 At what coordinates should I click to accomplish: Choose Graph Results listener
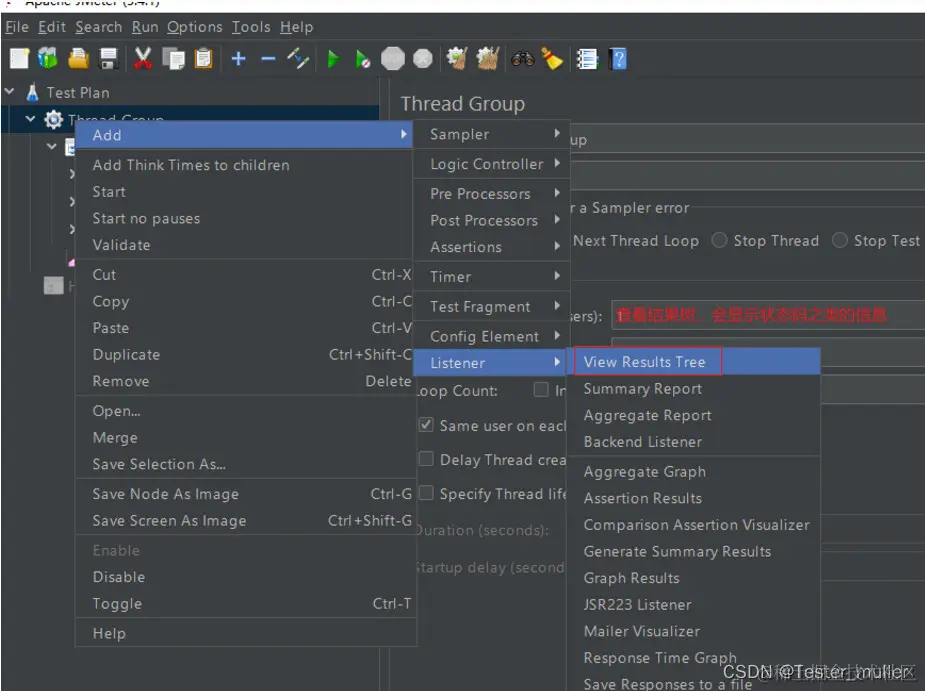[694, 578]
